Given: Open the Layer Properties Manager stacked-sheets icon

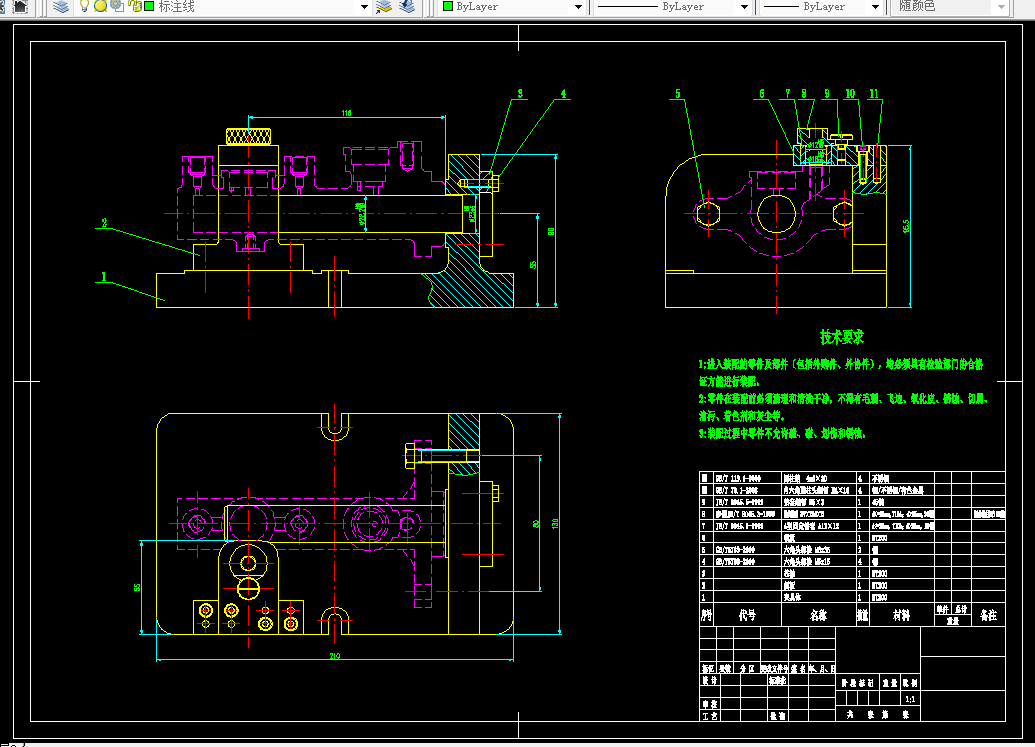Looking at the screenshot, I should 61,7.
